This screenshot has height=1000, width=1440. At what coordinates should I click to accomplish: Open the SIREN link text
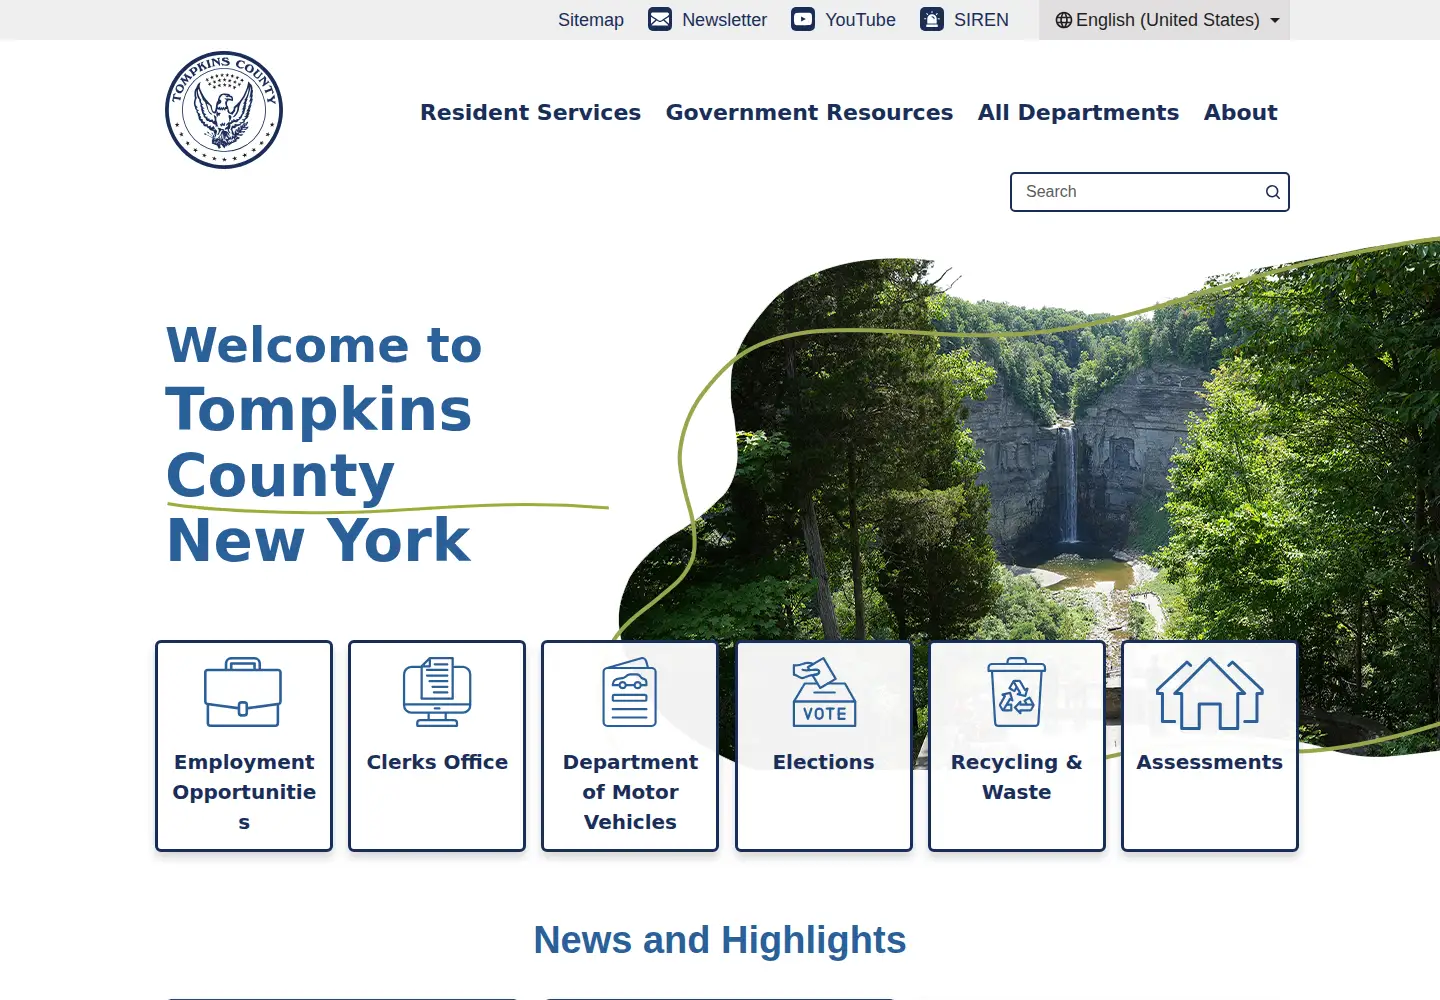coord(981,20)
